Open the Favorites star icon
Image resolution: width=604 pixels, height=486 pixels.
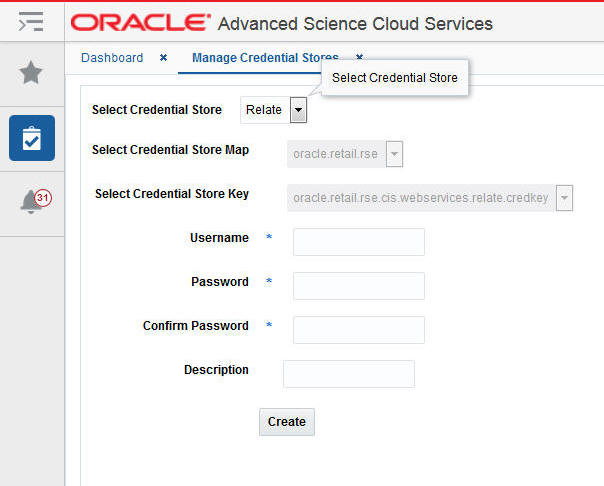31,72
